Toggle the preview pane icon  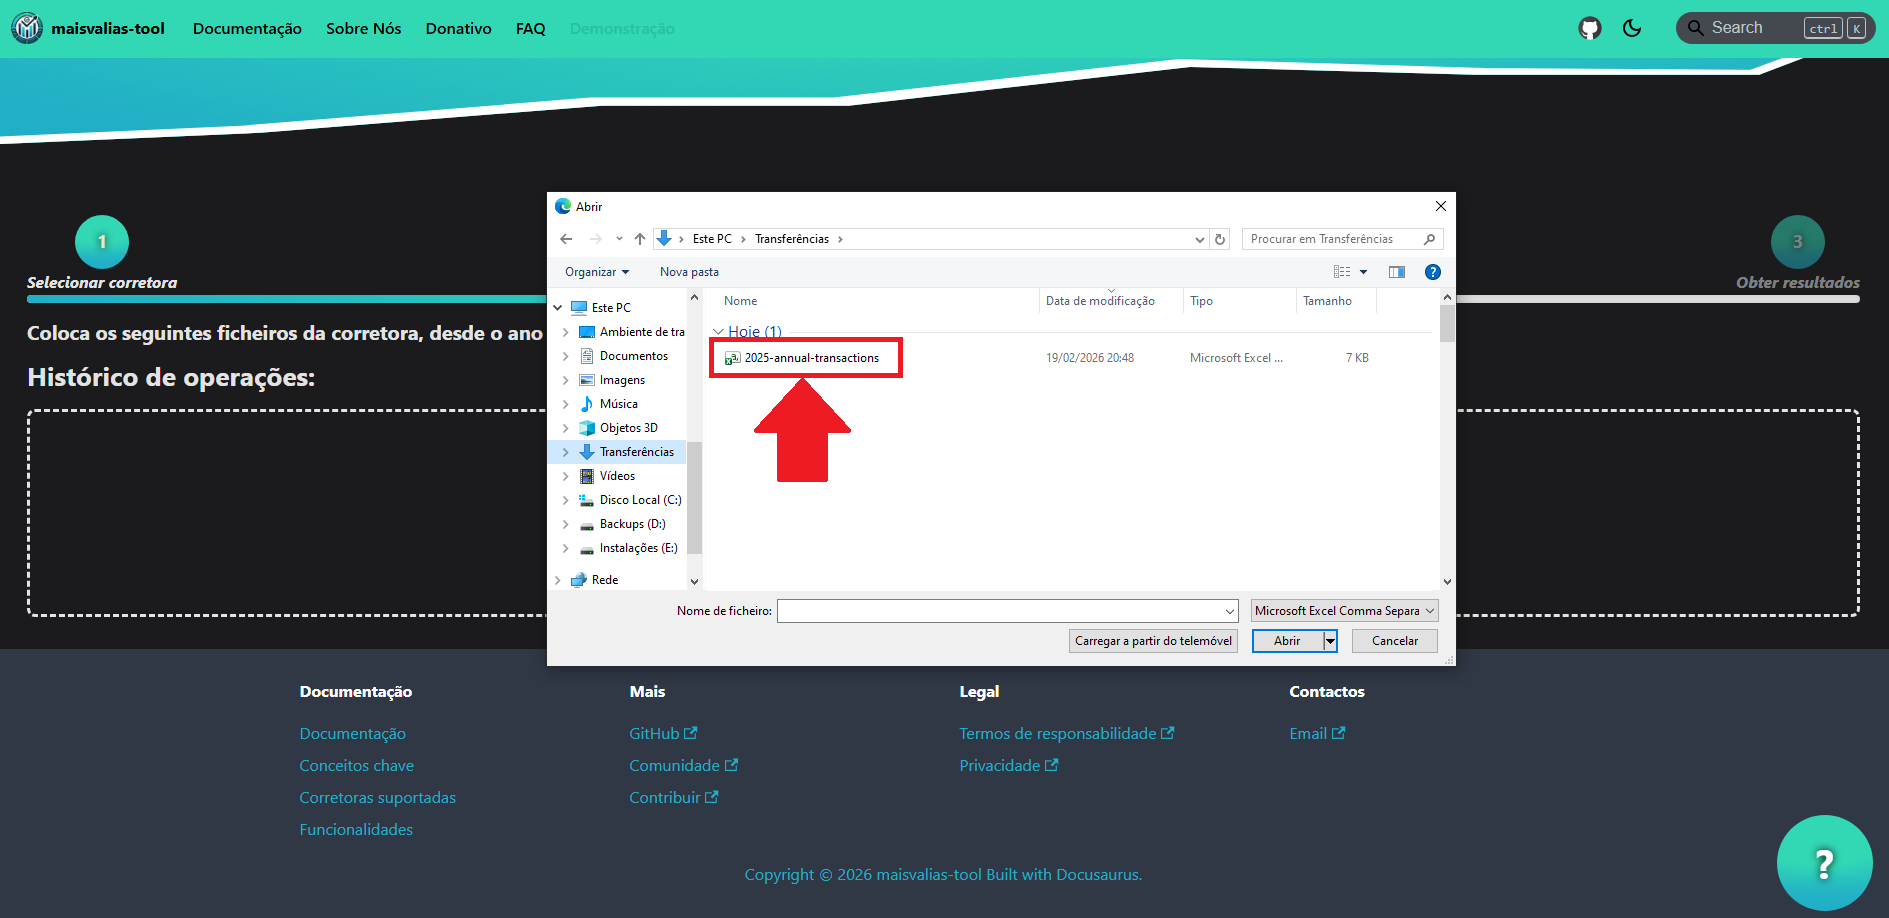click(1397, 272)
